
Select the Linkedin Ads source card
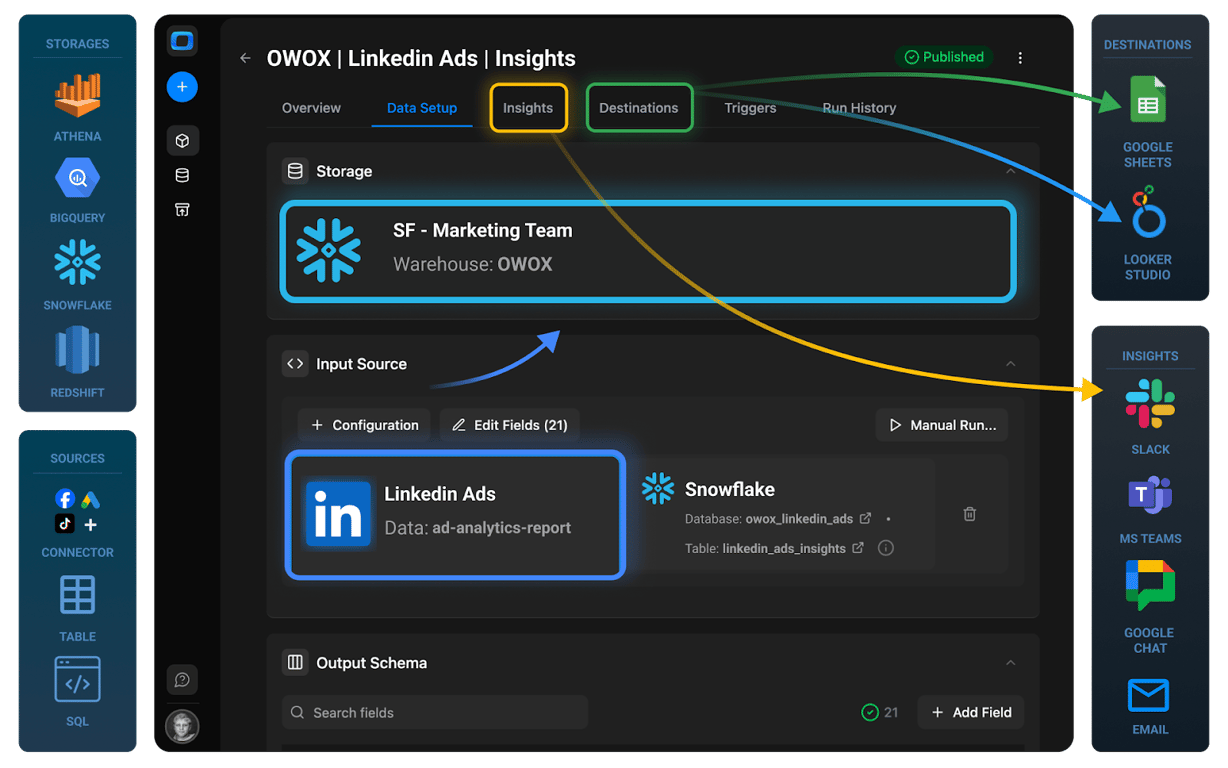click(x=456, y=514)
